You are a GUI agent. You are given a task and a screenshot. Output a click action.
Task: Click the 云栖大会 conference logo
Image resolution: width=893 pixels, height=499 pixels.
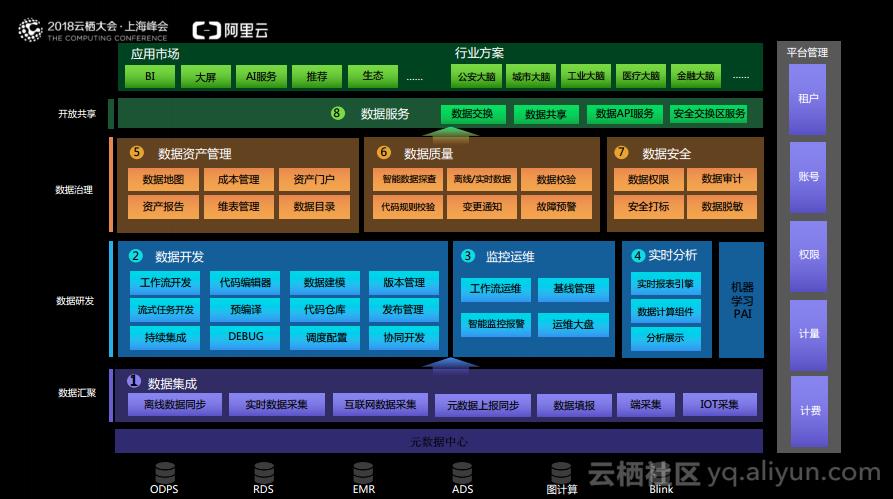coord(30,30)
